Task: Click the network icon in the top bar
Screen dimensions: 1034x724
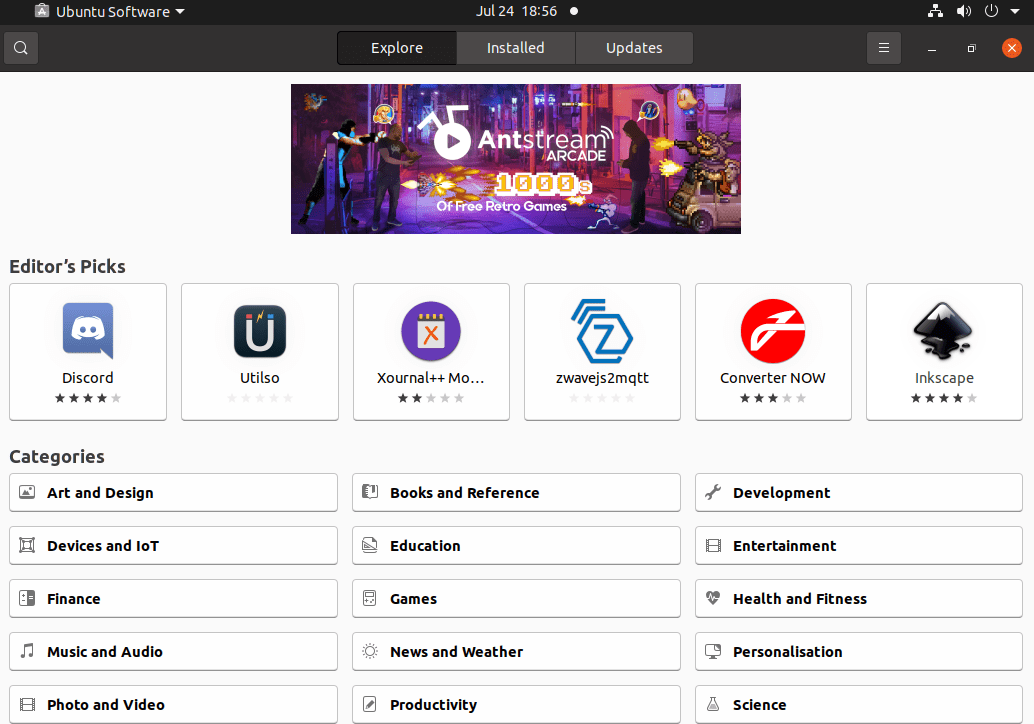Action: tap(936, 11)
